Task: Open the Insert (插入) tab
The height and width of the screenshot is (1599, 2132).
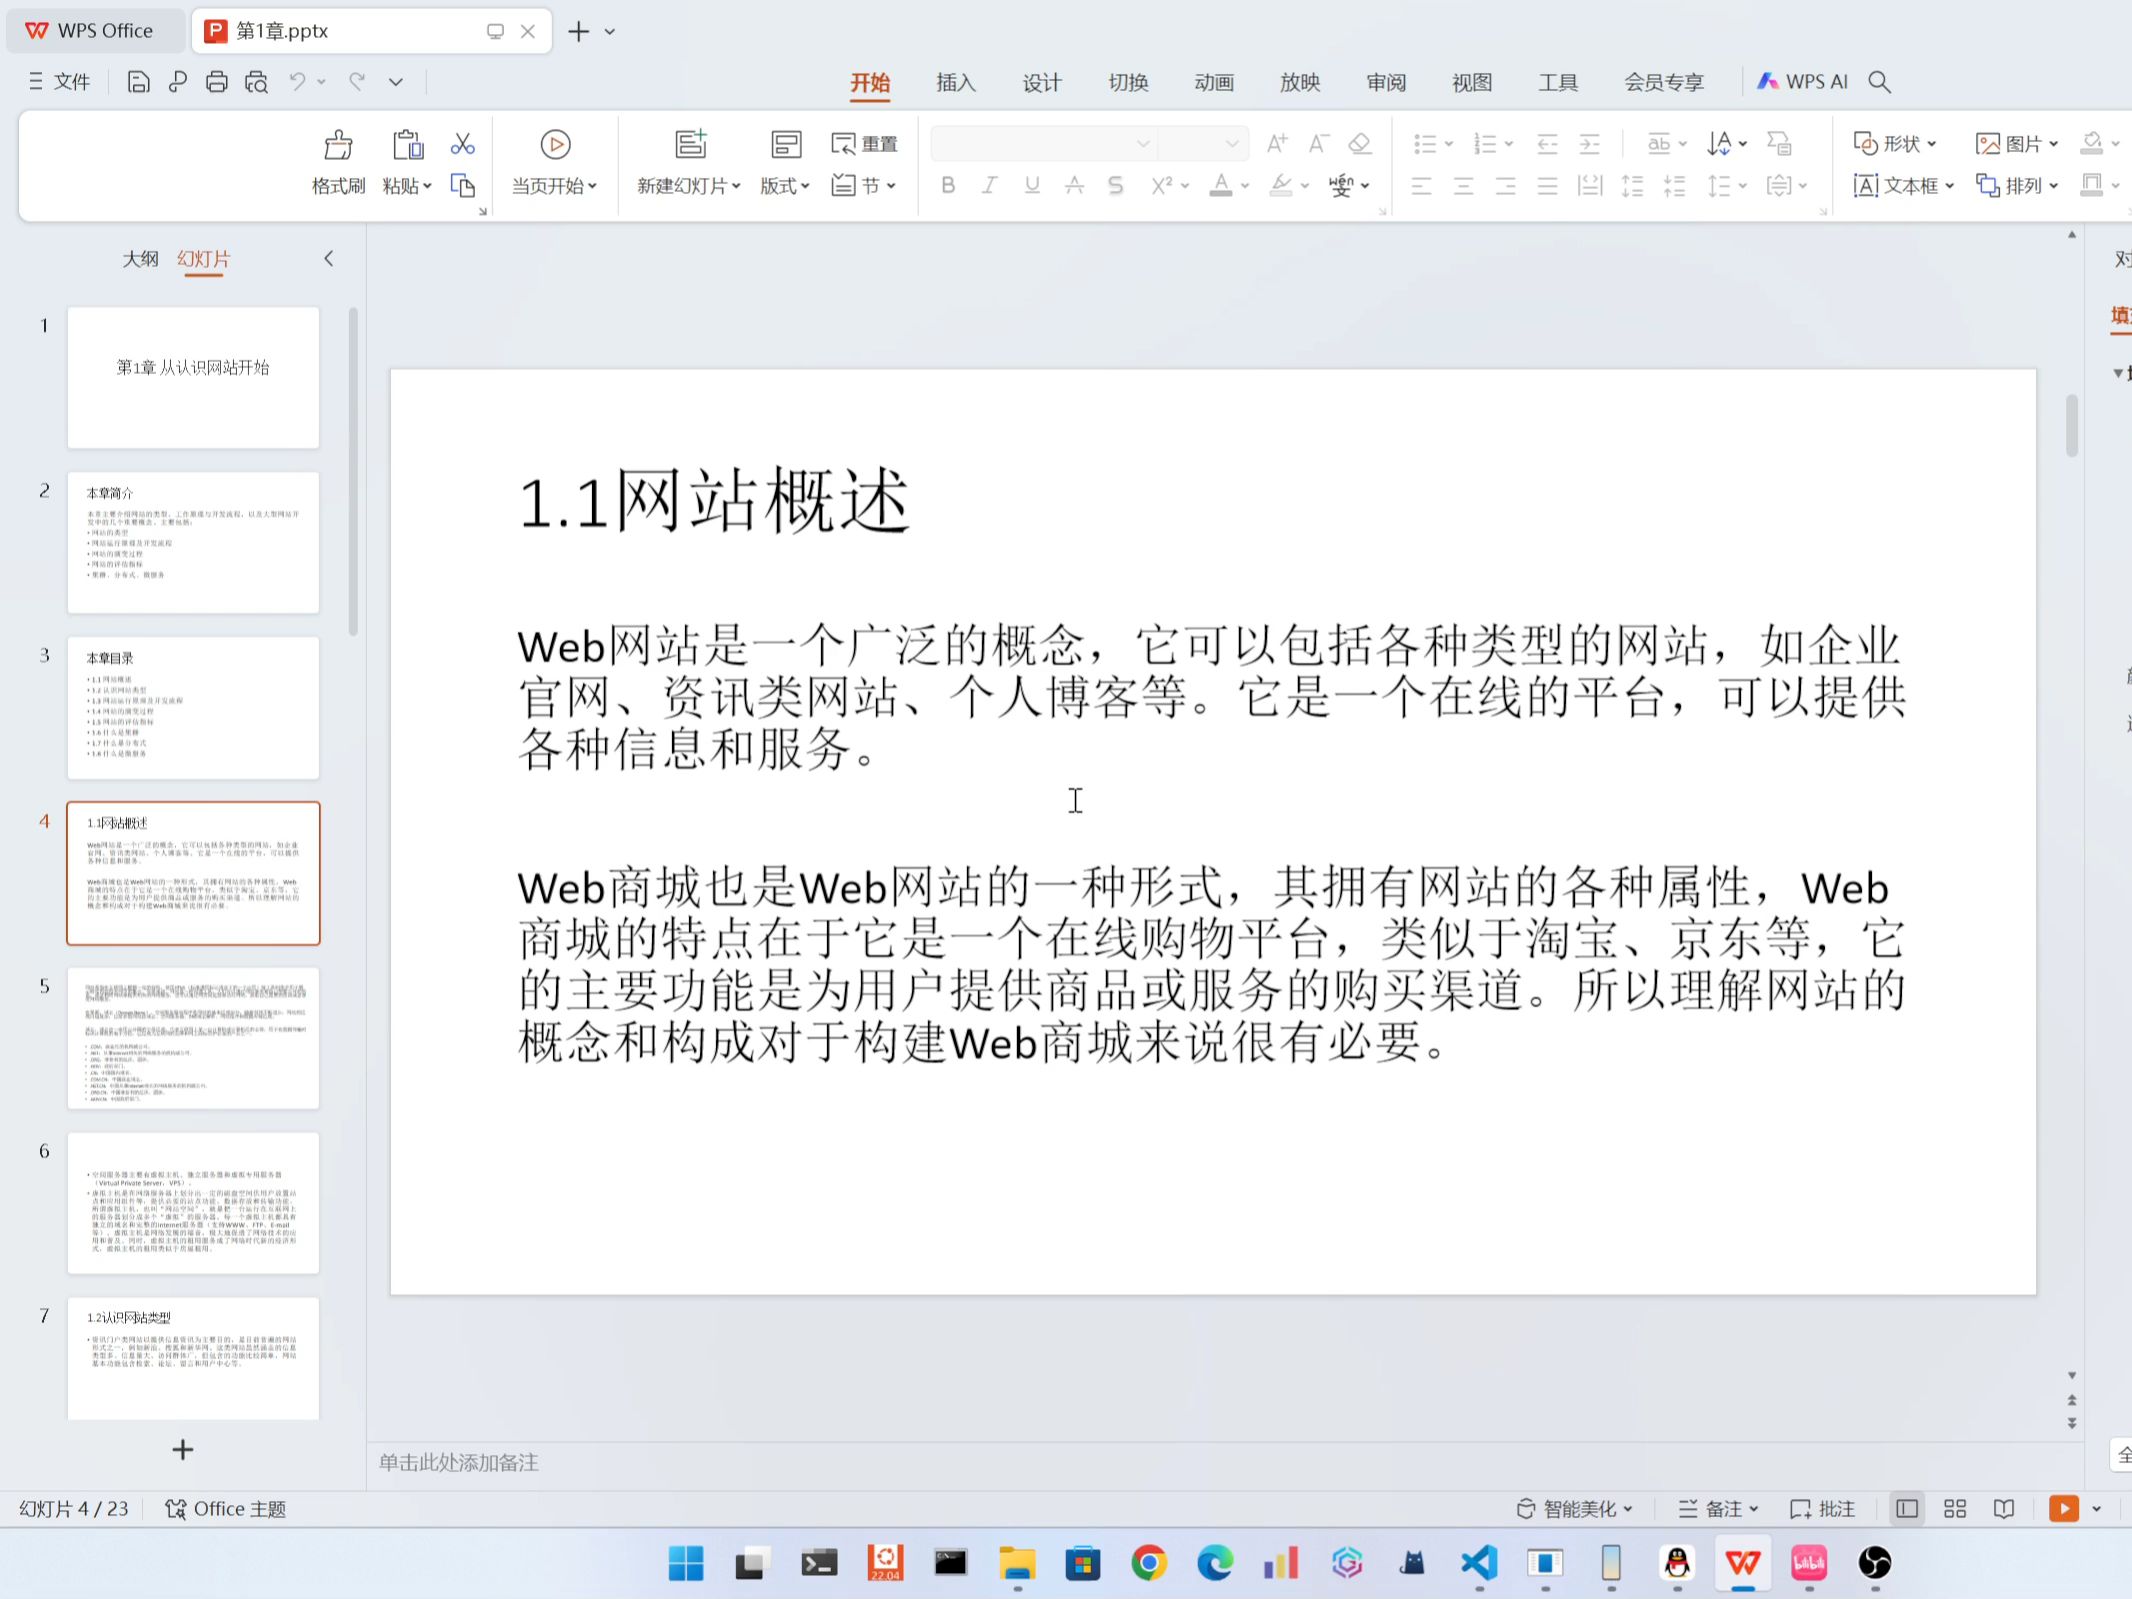Action: pos(956,82)
